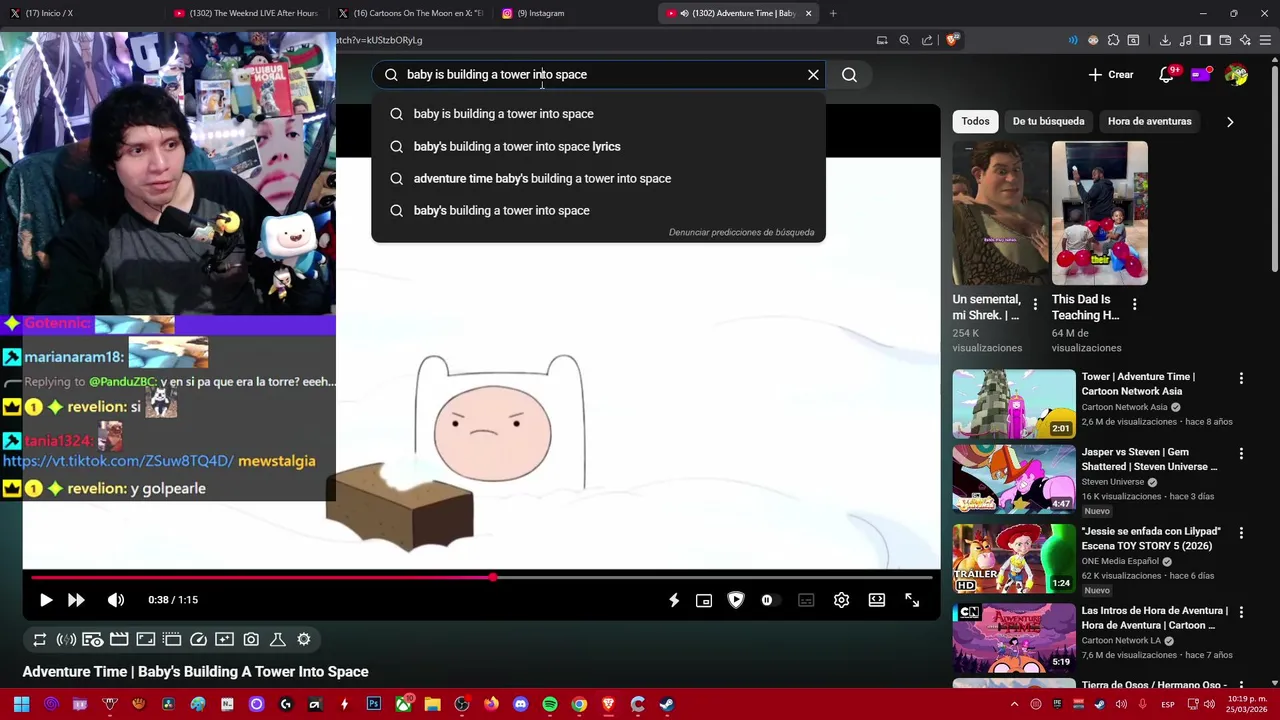Switch to "(17) Inicio / X" browser tab
This screenshot has height=720, width=1280.
pyautogui.click(x=80, y=13)
